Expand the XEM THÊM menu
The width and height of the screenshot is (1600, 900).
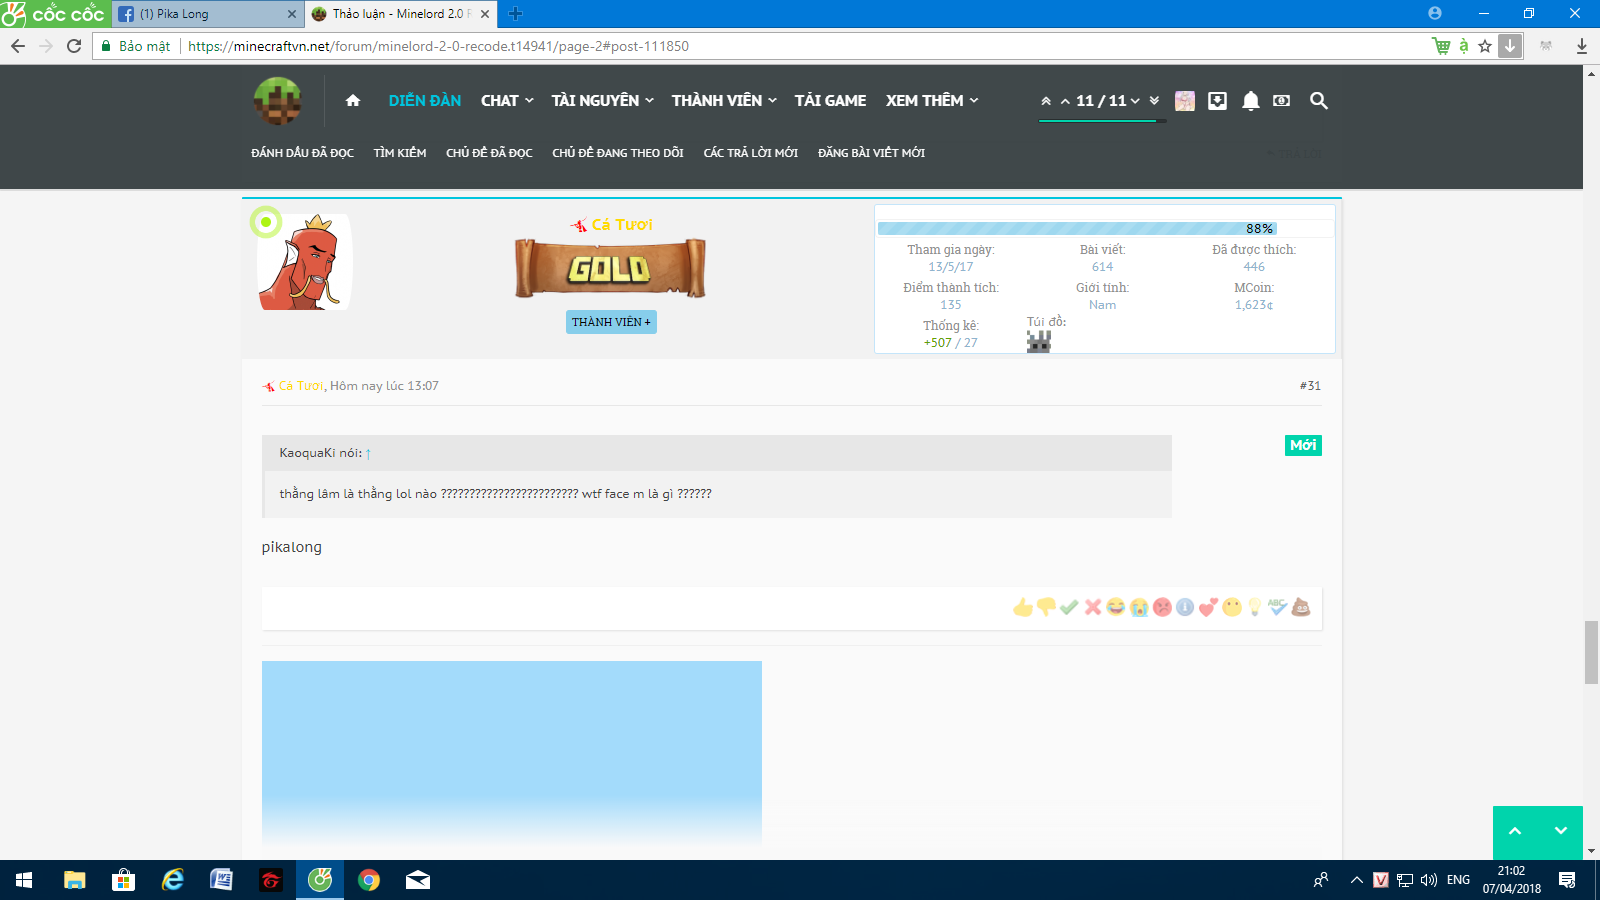point(932,101)
